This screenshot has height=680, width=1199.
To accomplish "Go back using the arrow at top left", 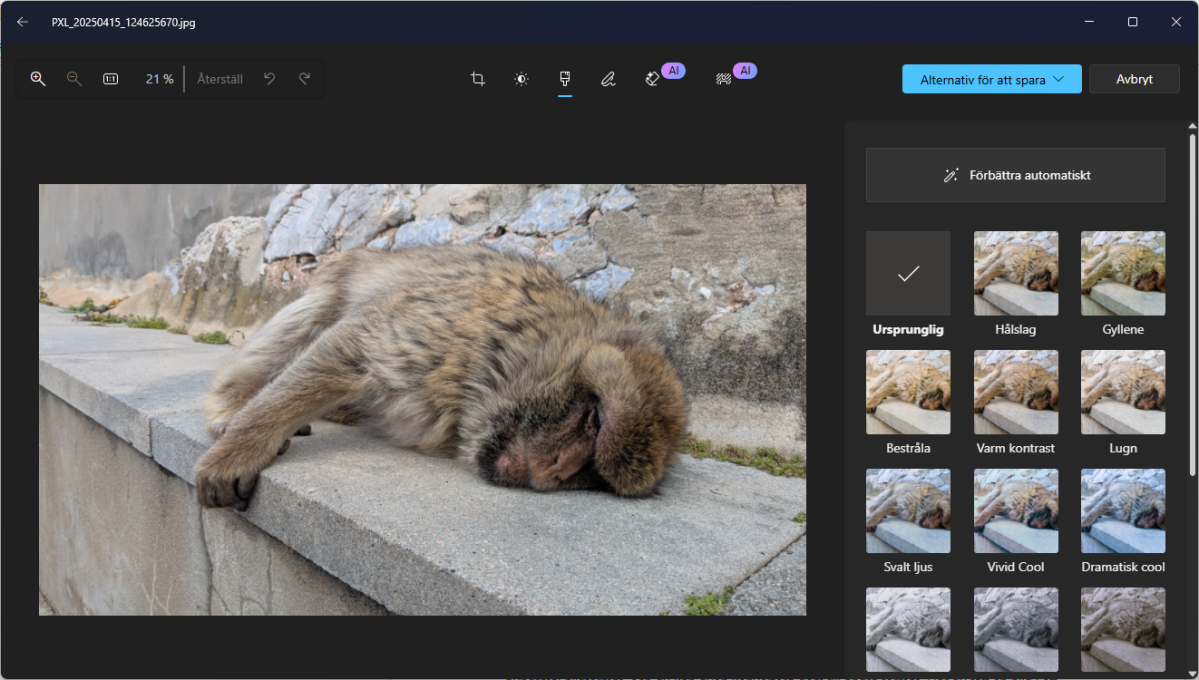I will point(22,21).
